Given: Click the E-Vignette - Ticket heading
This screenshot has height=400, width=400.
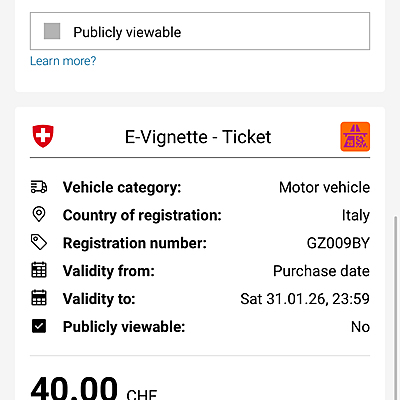Looking at the screenshot, I should (198, 137).
